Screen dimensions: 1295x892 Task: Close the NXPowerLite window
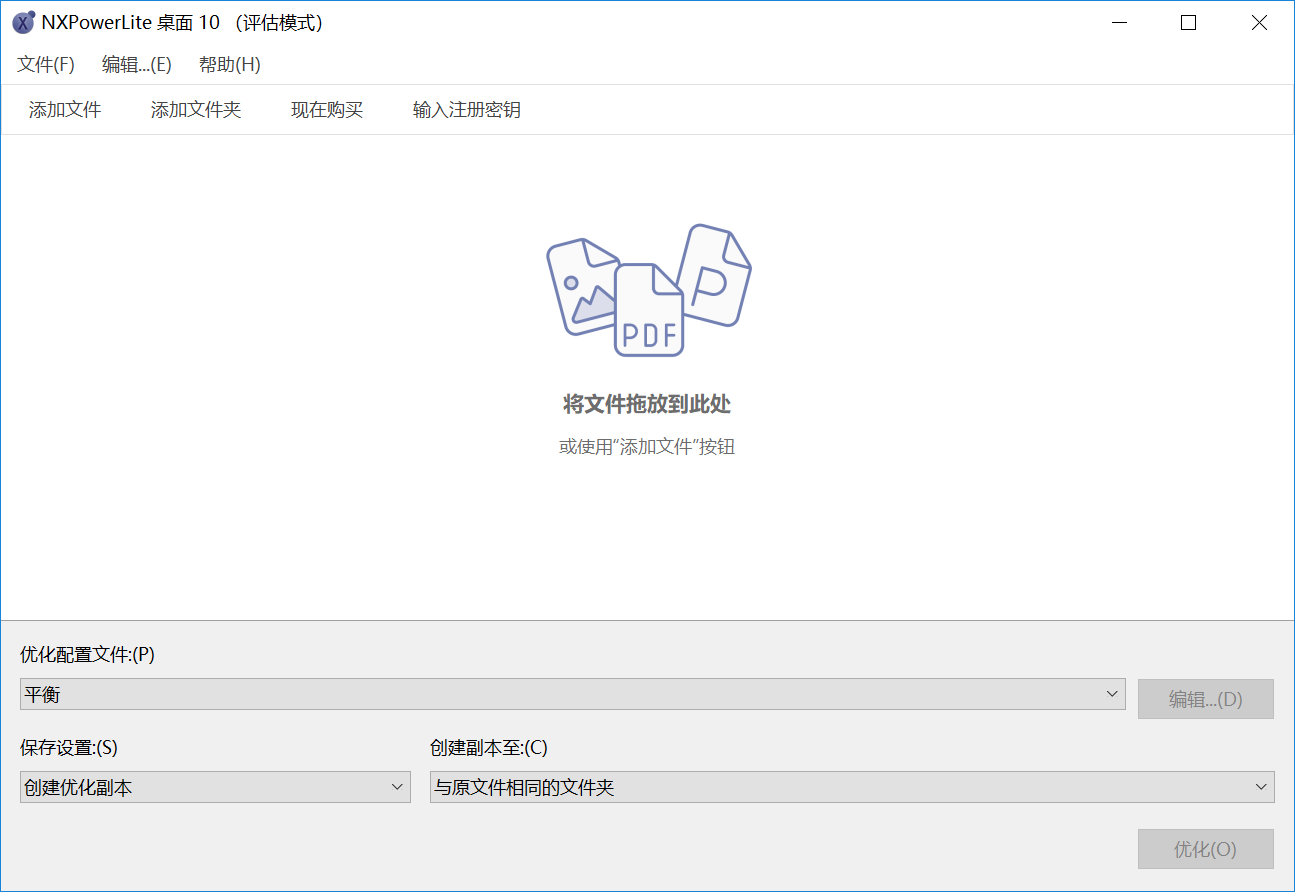(x=1259, y=23)
